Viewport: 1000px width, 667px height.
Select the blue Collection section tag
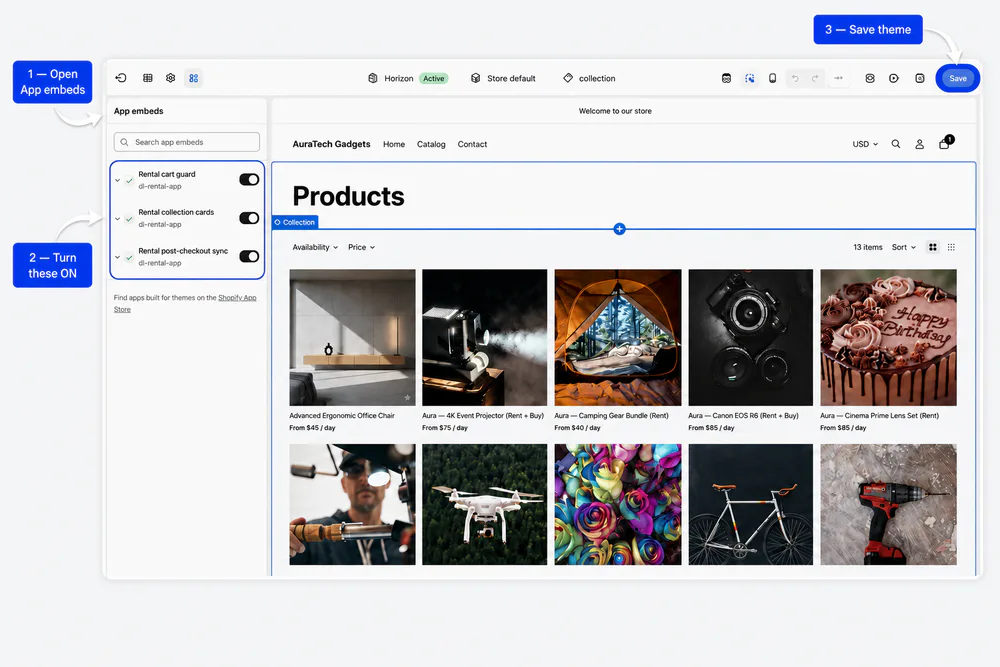tap(295, 222)
